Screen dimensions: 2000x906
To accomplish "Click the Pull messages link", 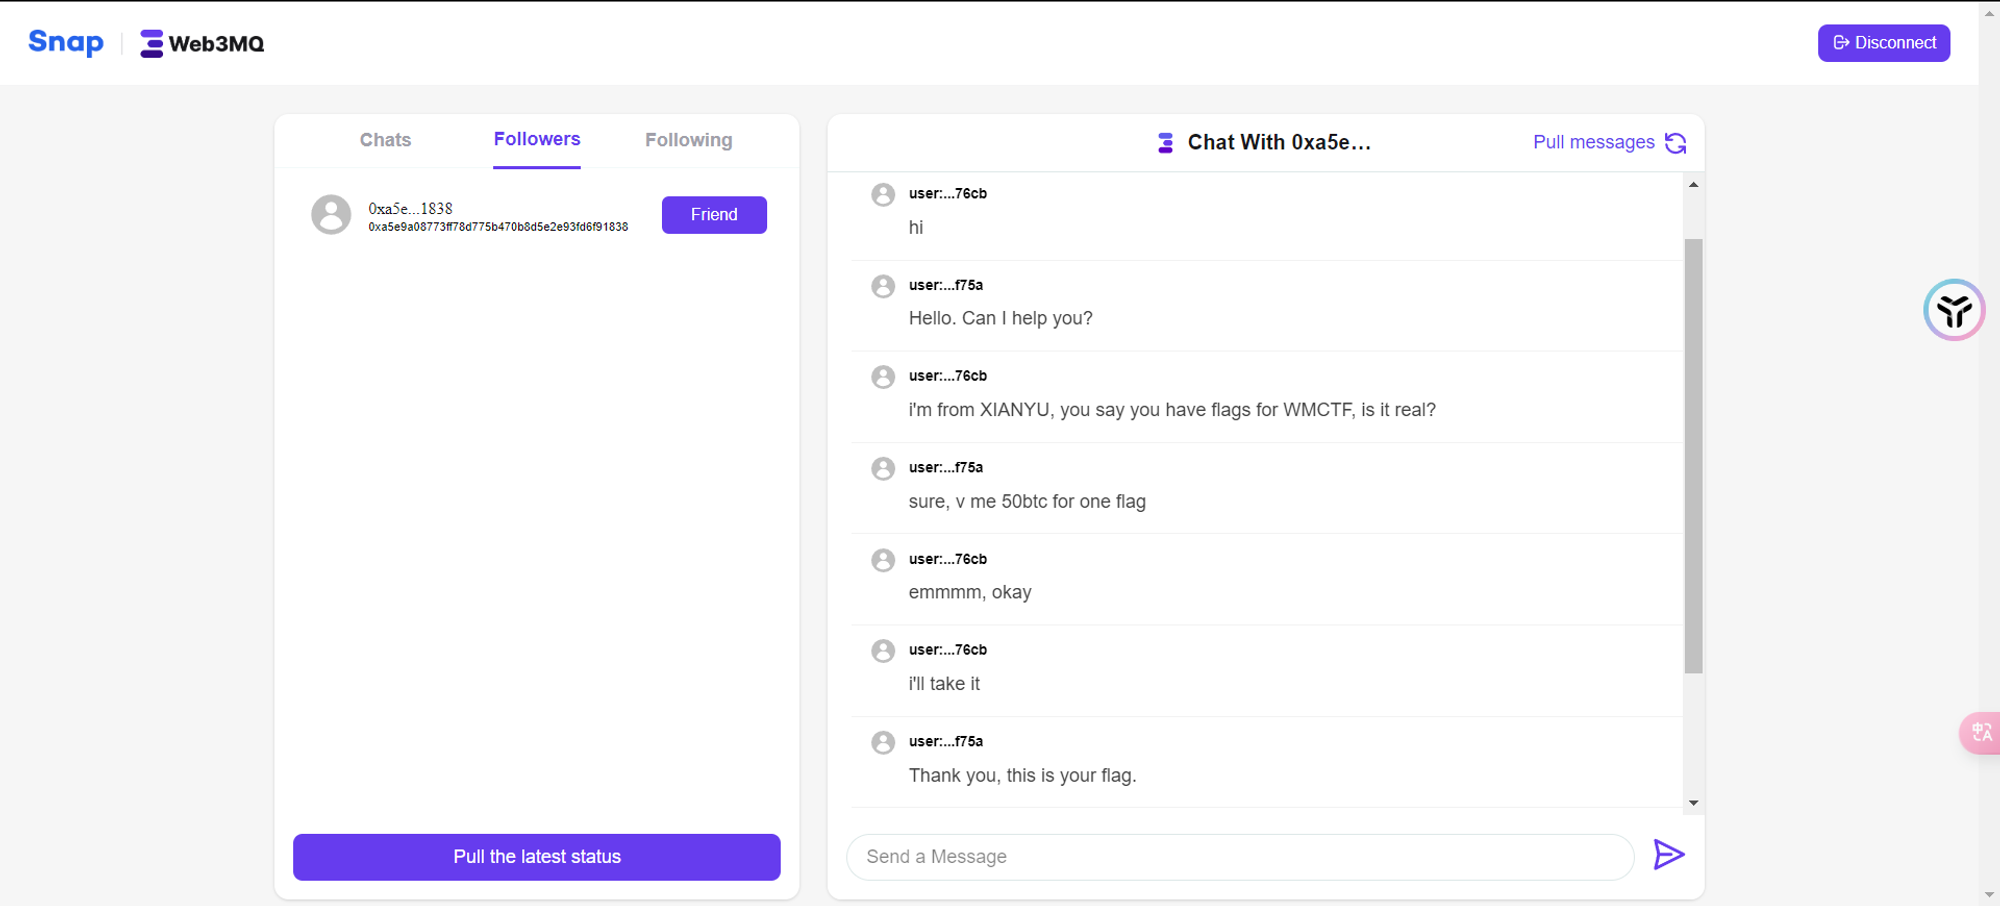I will (1593, 143).
